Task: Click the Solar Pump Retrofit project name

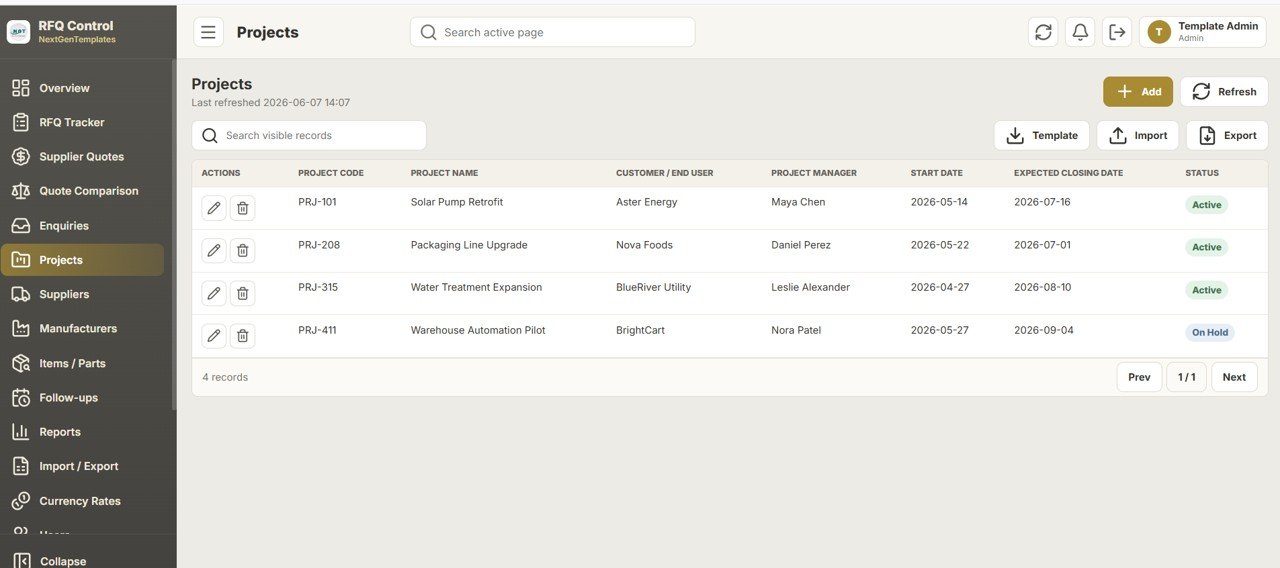Action: pos(457,202)
